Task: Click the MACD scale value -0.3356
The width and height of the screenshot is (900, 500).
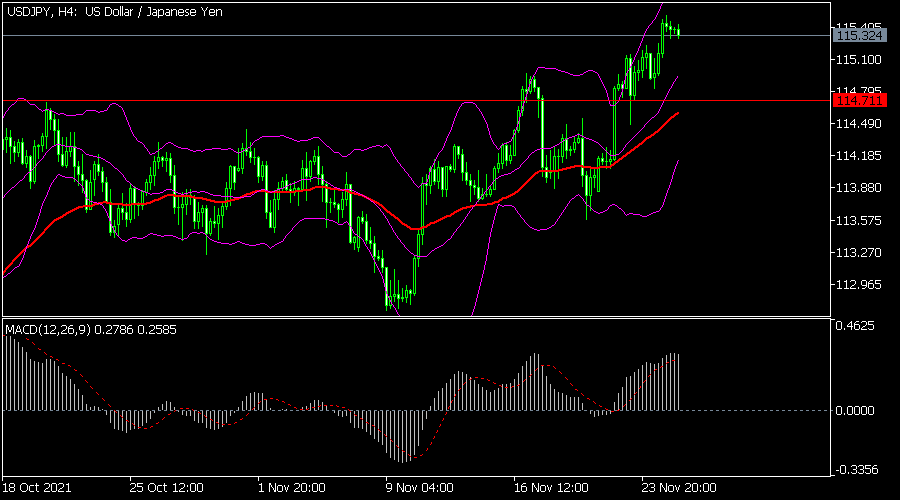Action: pyautogui.click(x=856, y=470)
